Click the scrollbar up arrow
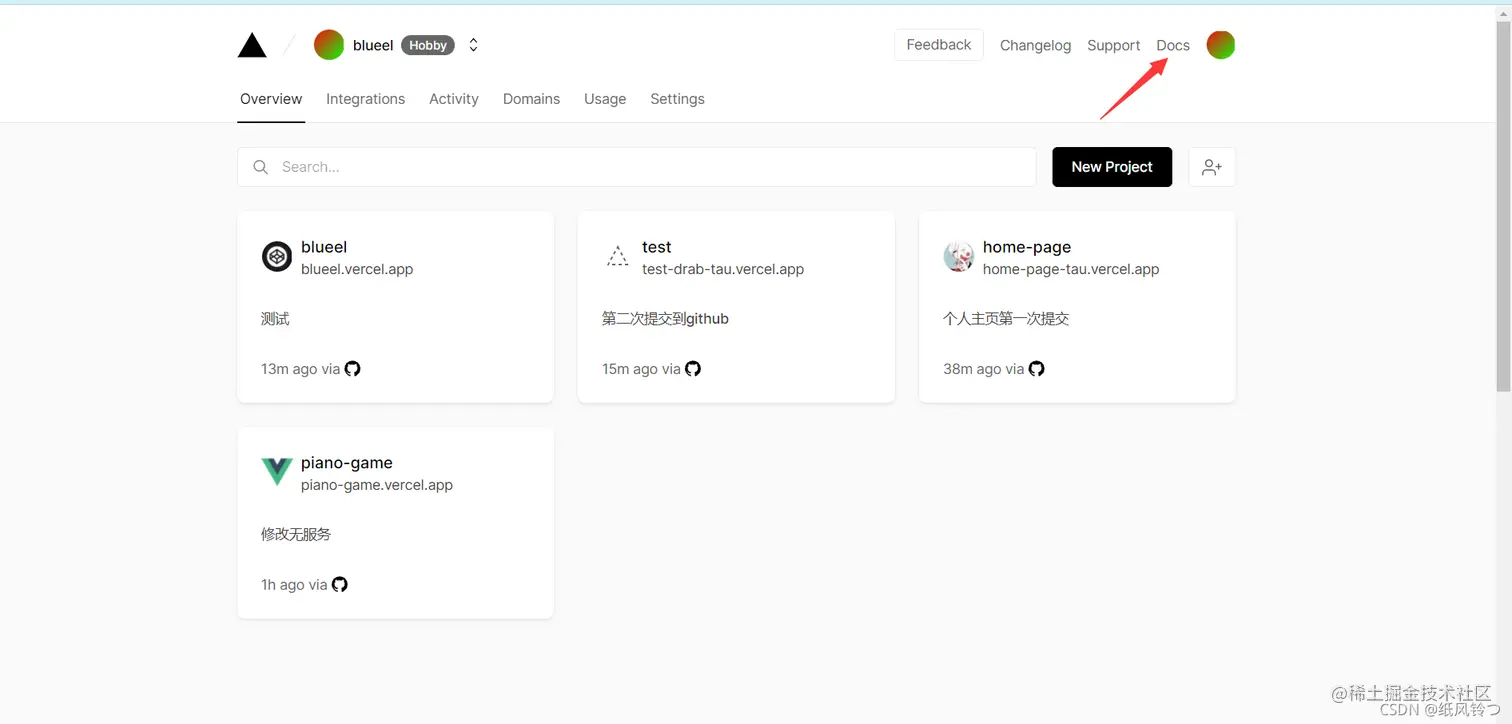 coord(1503,12)
